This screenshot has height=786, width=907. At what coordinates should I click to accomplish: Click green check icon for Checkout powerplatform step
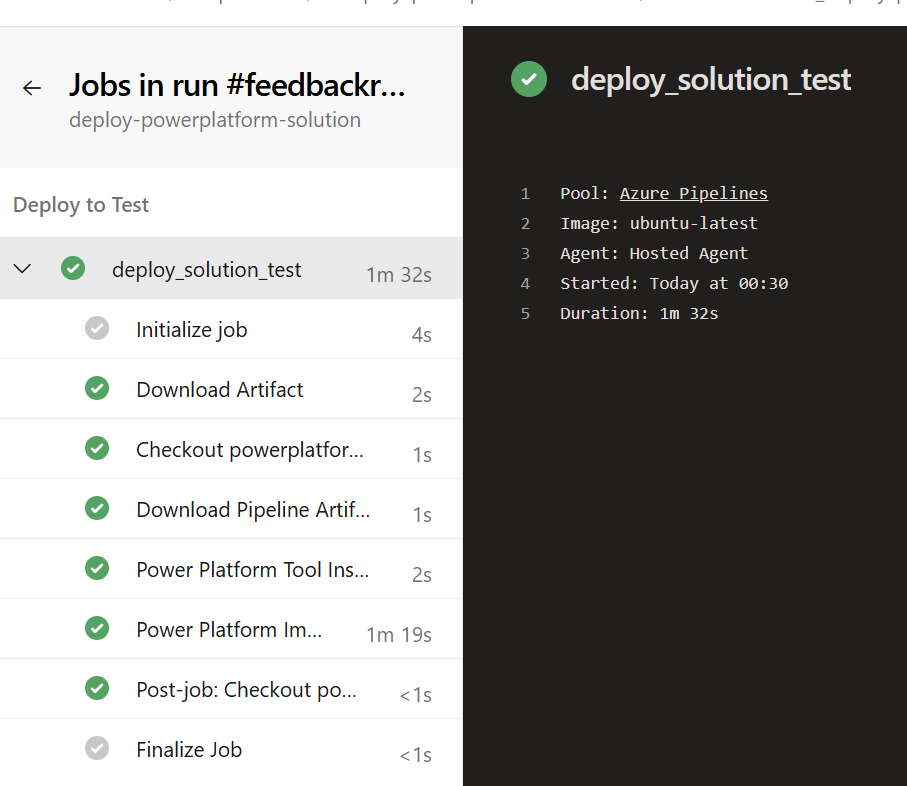coord(97,449)
